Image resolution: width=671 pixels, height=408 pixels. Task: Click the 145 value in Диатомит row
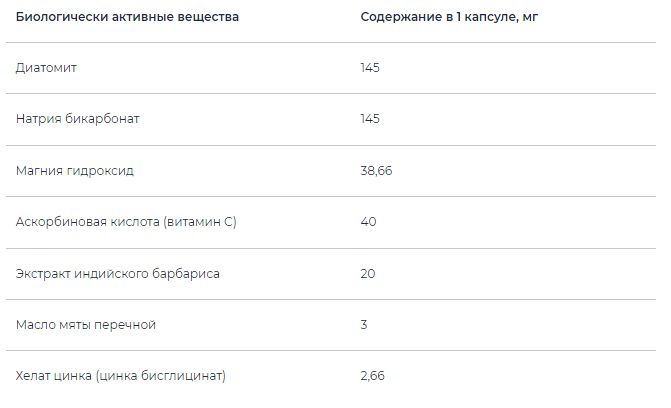(370, 68)
